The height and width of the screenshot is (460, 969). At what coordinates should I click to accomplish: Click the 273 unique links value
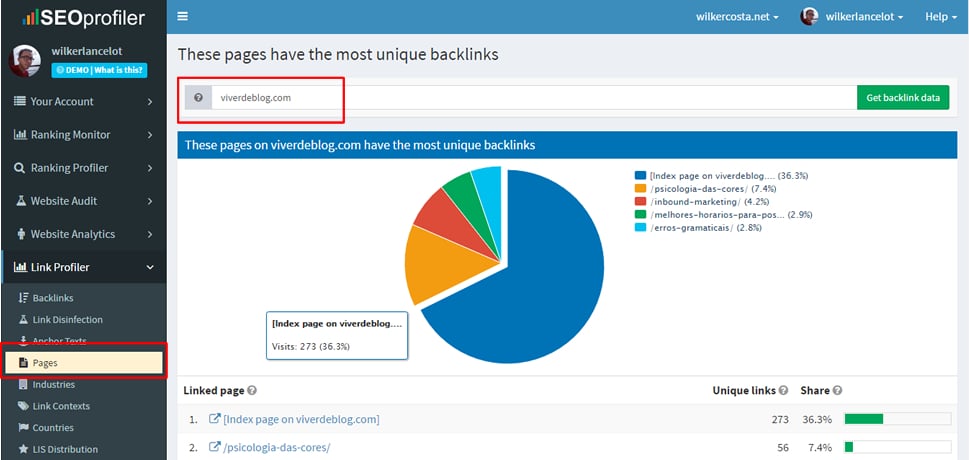pos(780,419)
